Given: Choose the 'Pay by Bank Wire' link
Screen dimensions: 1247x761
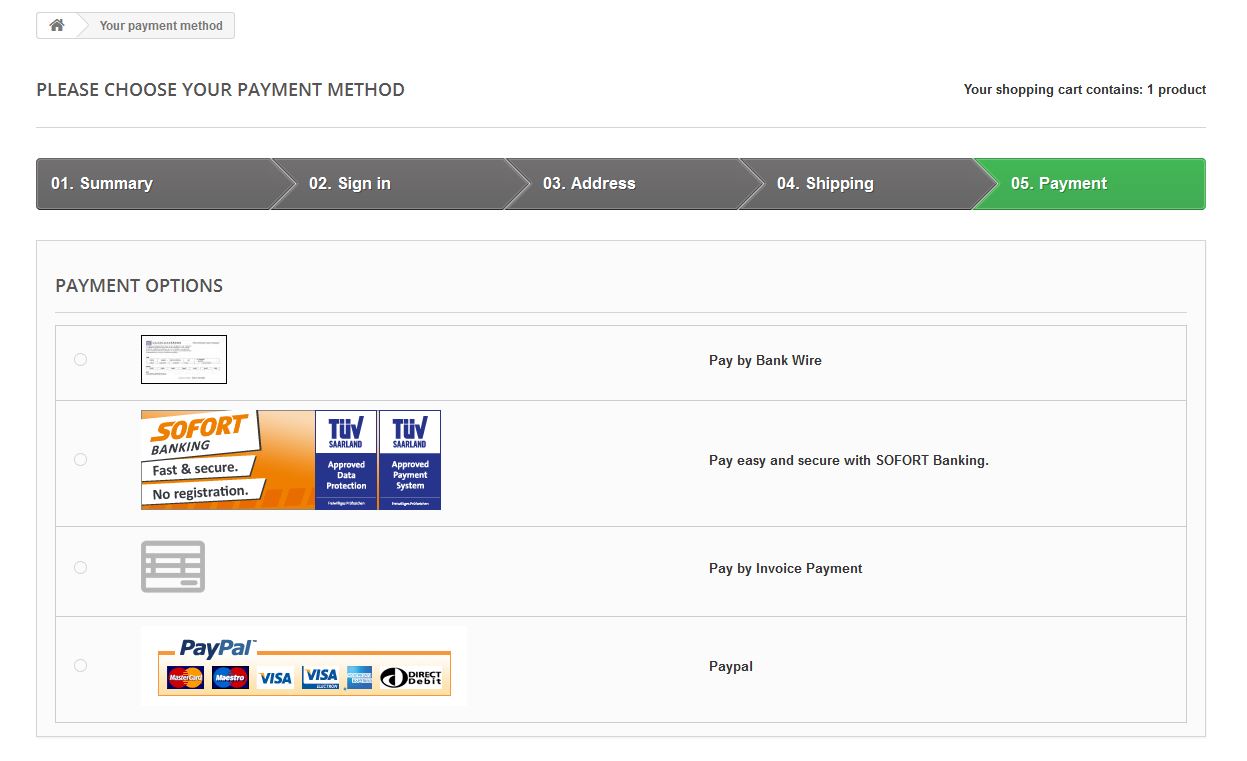Looking at the screenshot, I should [765, 360].
